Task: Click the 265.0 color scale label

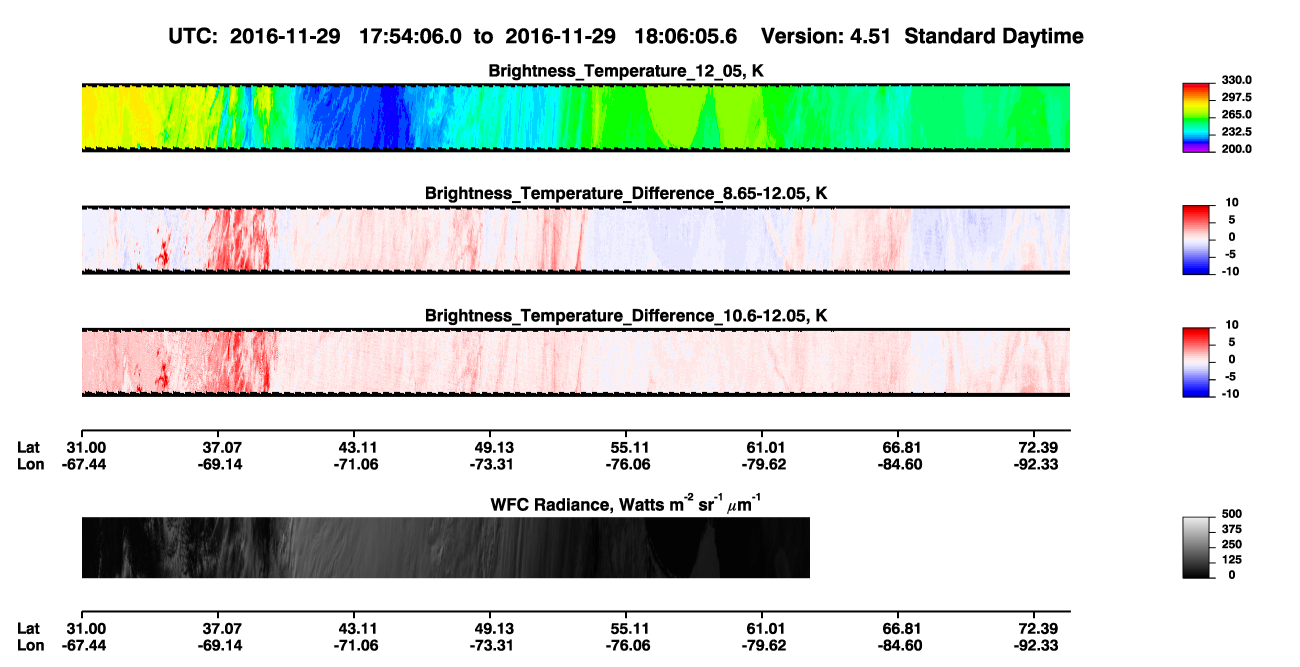Action: coord(1238,114)
